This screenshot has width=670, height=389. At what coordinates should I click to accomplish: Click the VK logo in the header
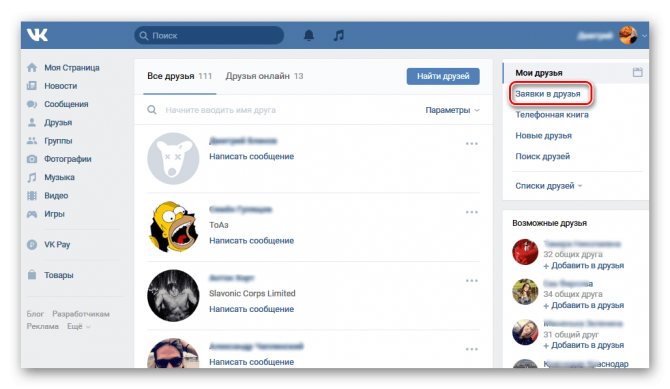coord(37,35)
